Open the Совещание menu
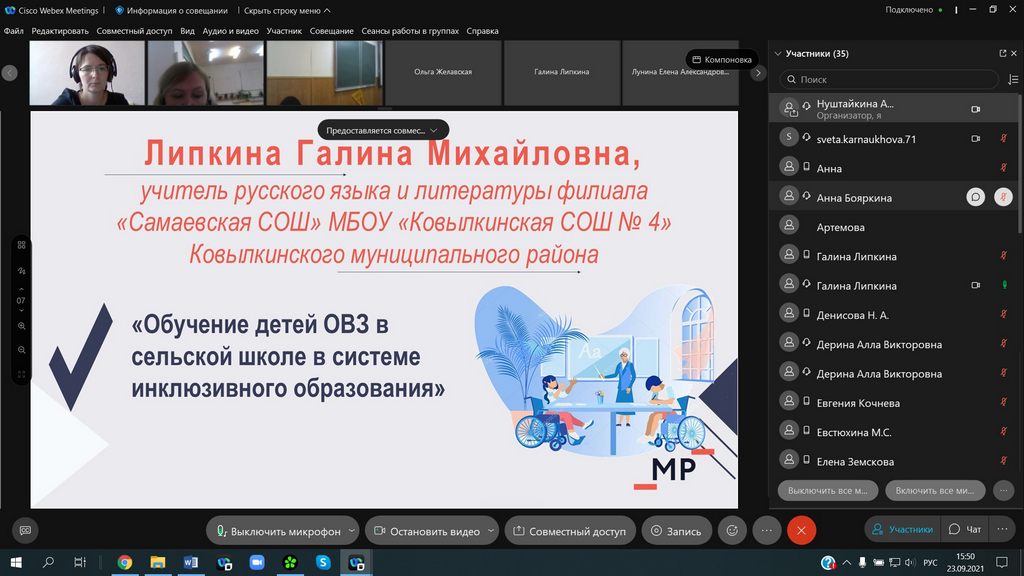 tap(331, 31)
